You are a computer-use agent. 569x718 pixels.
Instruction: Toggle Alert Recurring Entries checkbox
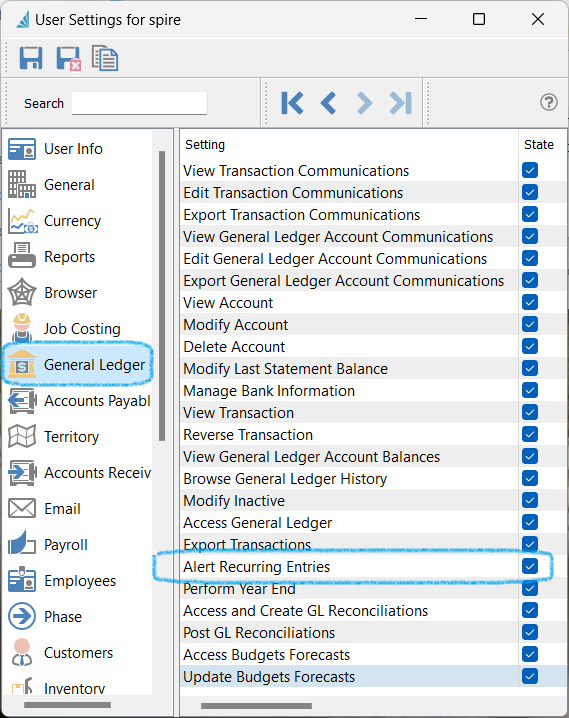point(530,566)
